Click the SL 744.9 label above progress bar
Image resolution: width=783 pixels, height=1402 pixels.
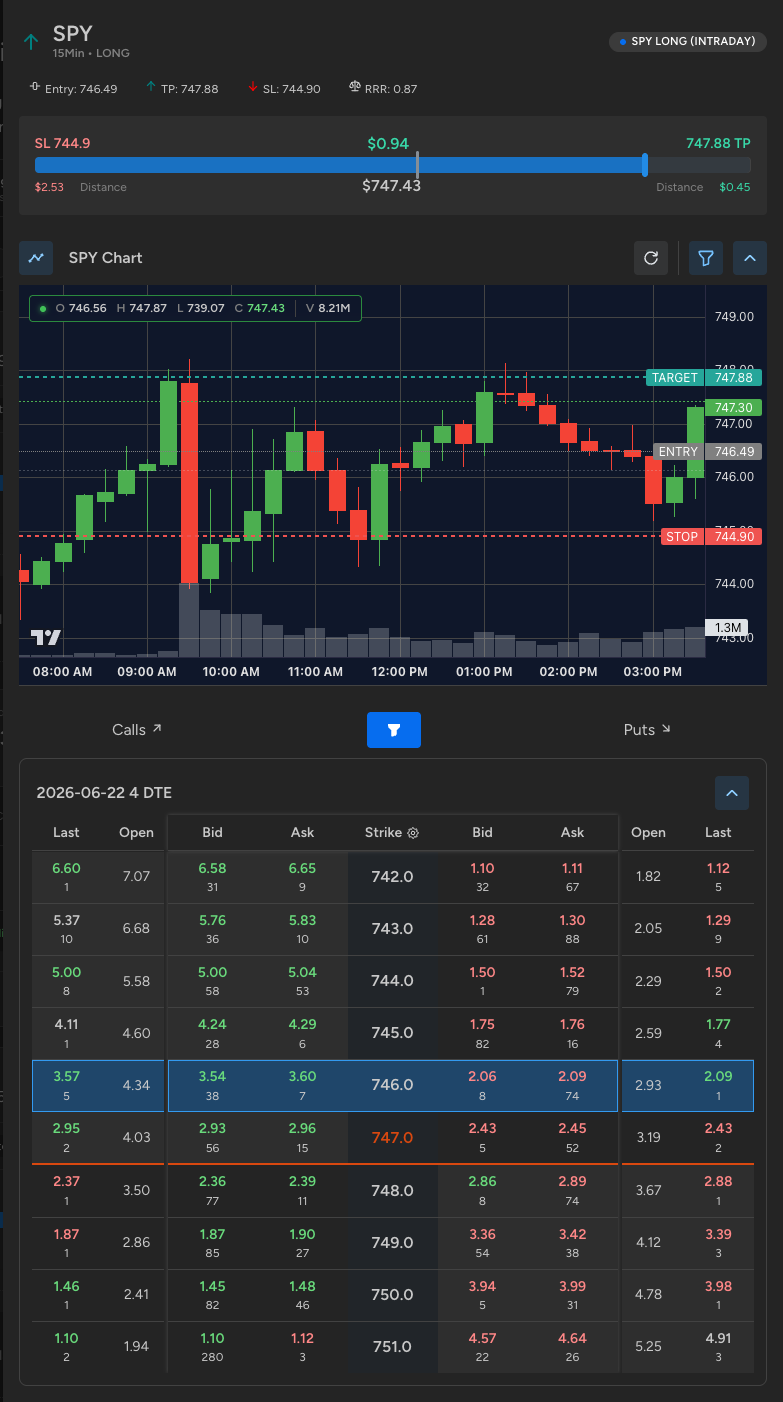click(62, 143)
